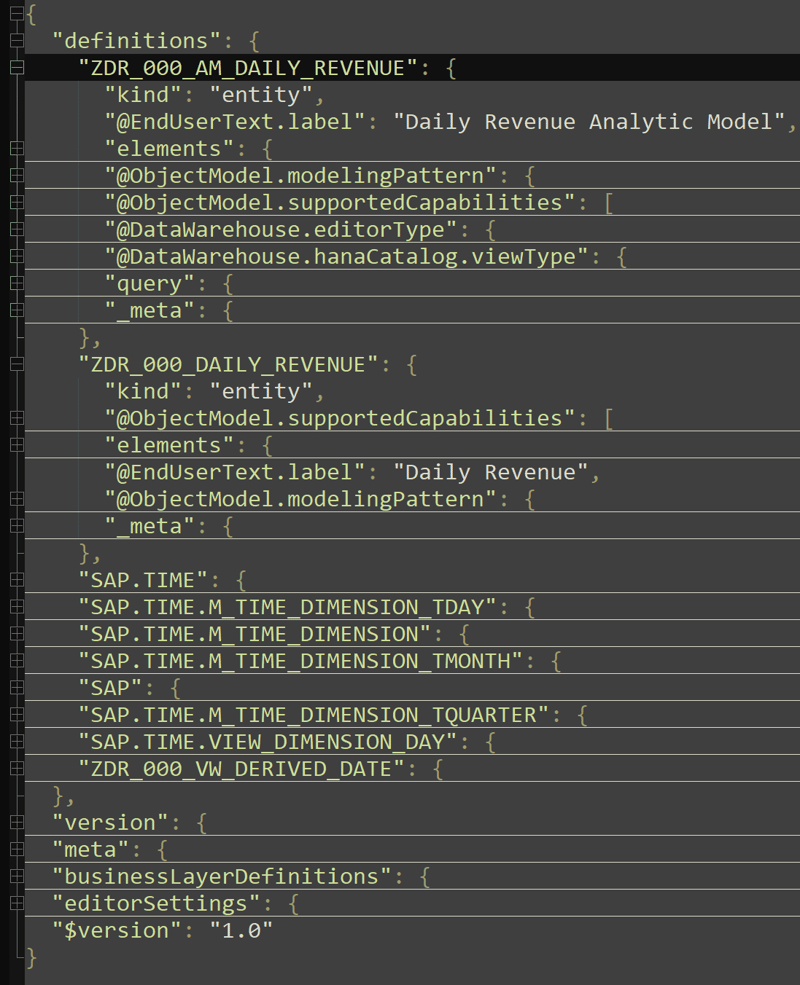Click "Daily Revenue Analytic Model" value

(x=589, y=121)
